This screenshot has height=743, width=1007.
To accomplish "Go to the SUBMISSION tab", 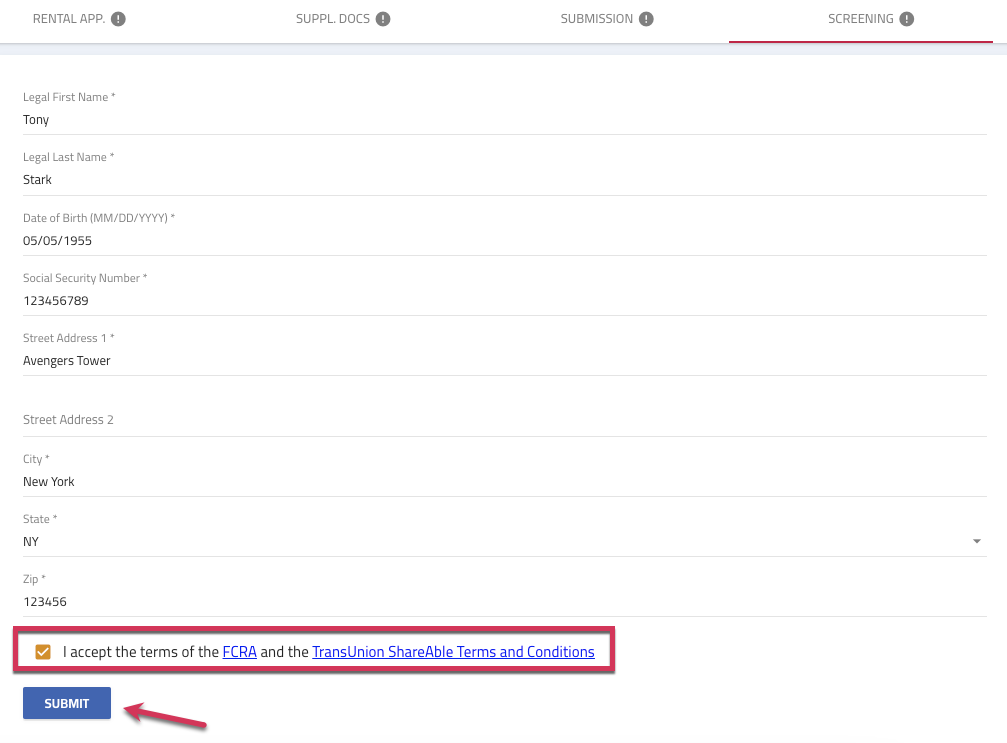I will coord(606,19).
